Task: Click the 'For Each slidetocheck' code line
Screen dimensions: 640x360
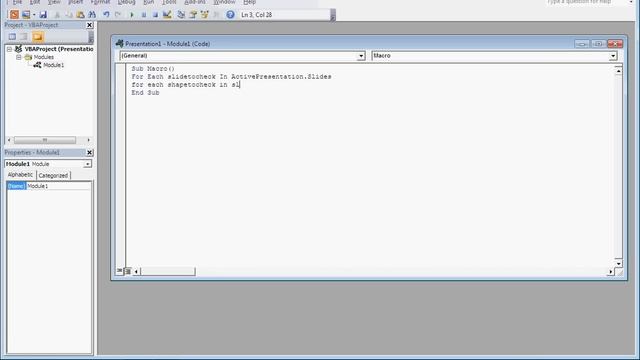Action: pos(231,77)
